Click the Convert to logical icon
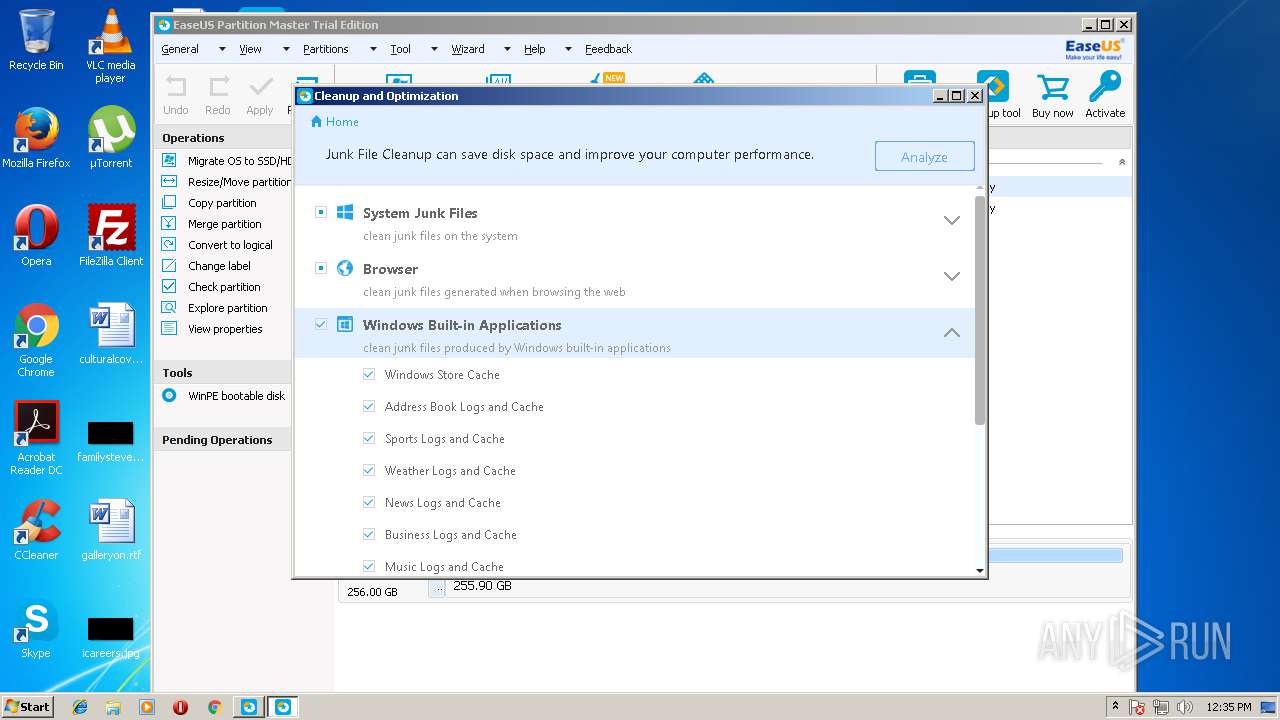1280x720 pixels. click(x=169, y=244)
